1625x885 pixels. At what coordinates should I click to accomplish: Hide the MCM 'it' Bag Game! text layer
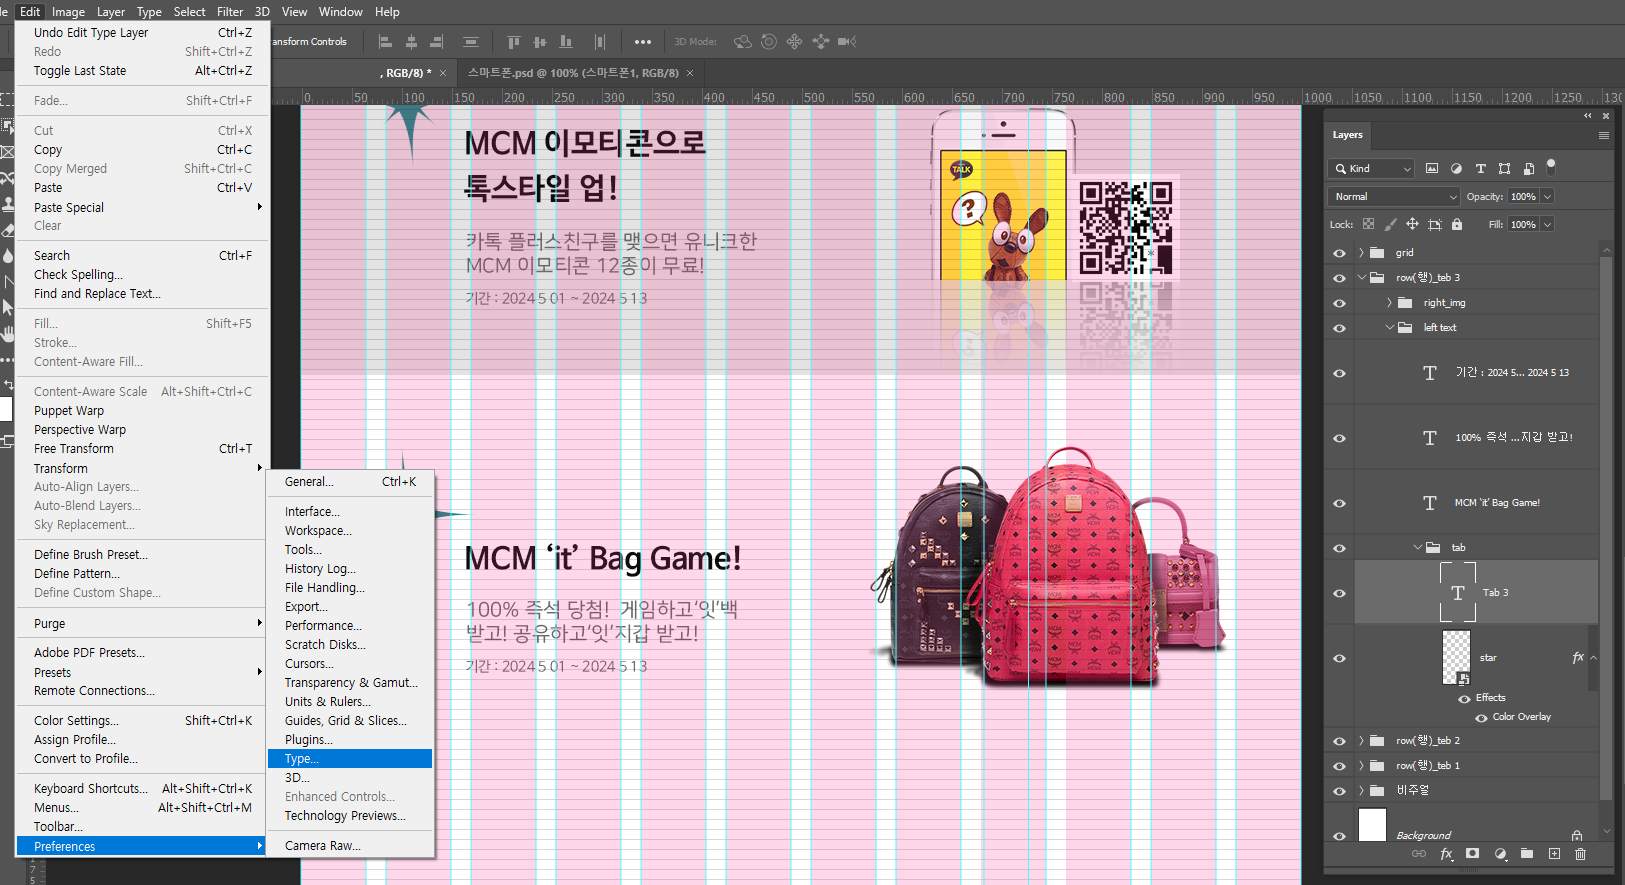pos(1339,503)
